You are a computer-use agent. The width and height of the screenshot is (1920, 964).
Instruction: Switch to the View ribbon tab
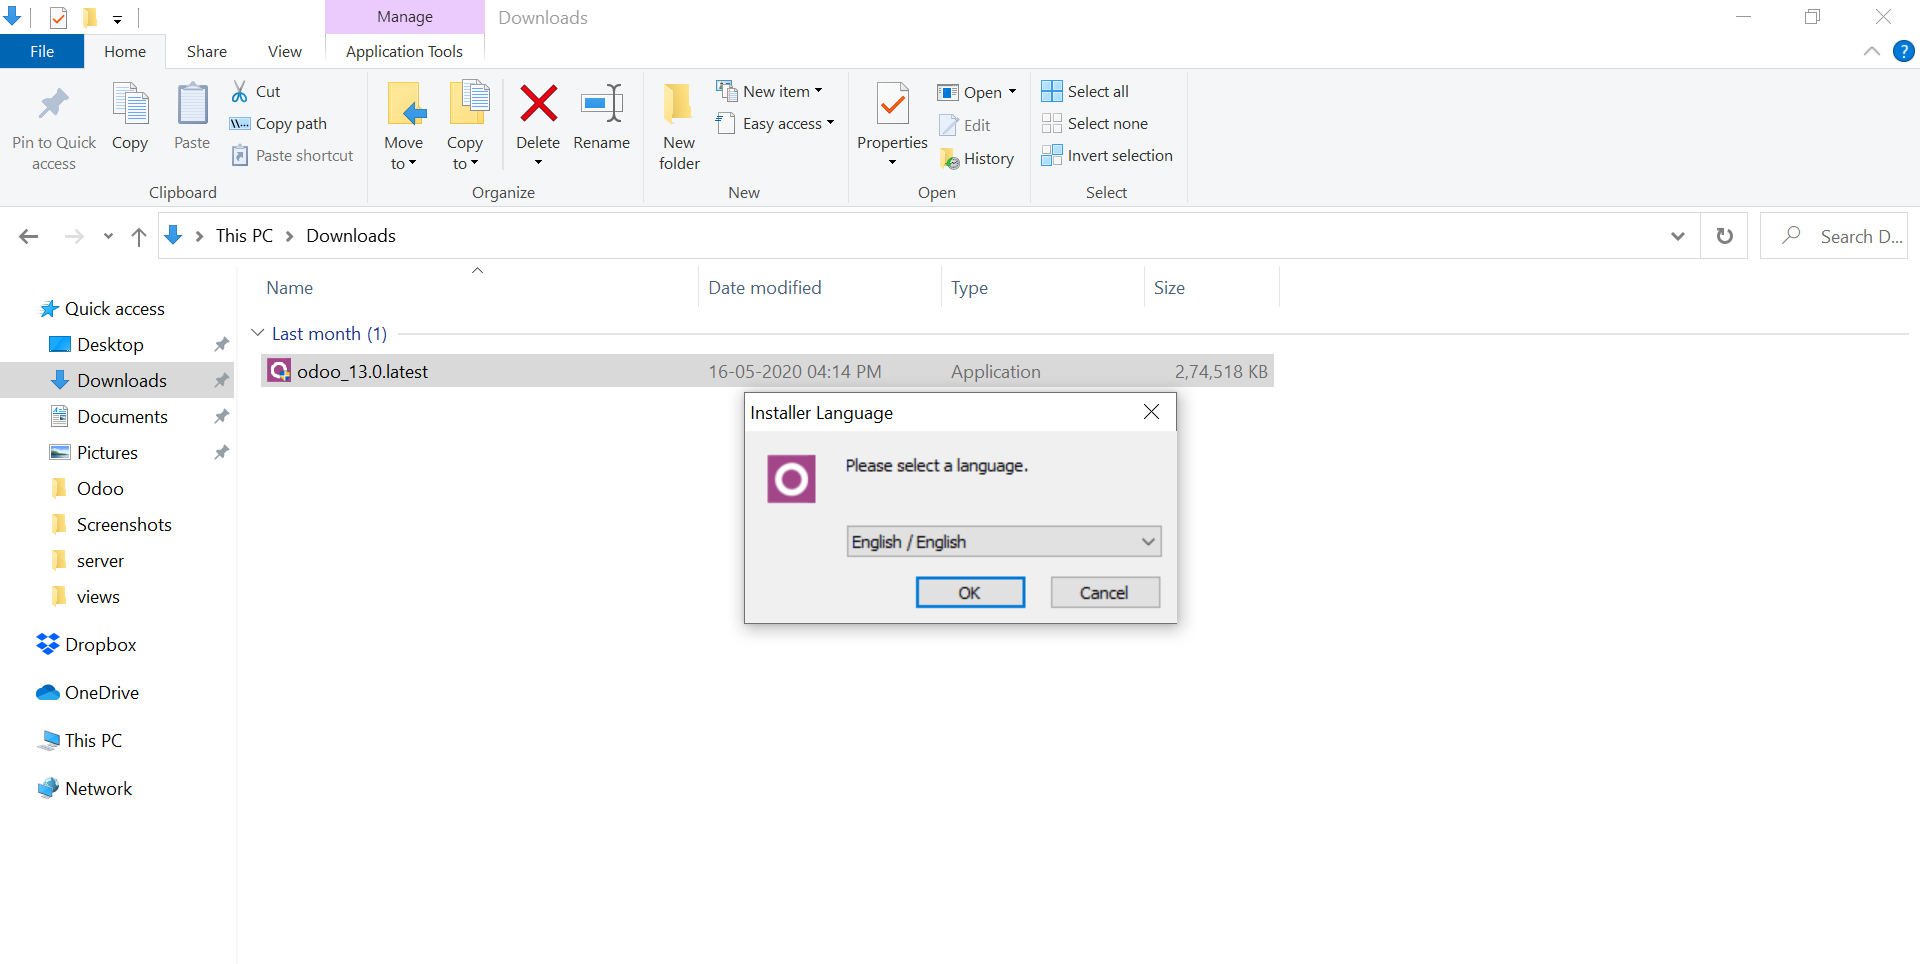pos(284,52)
